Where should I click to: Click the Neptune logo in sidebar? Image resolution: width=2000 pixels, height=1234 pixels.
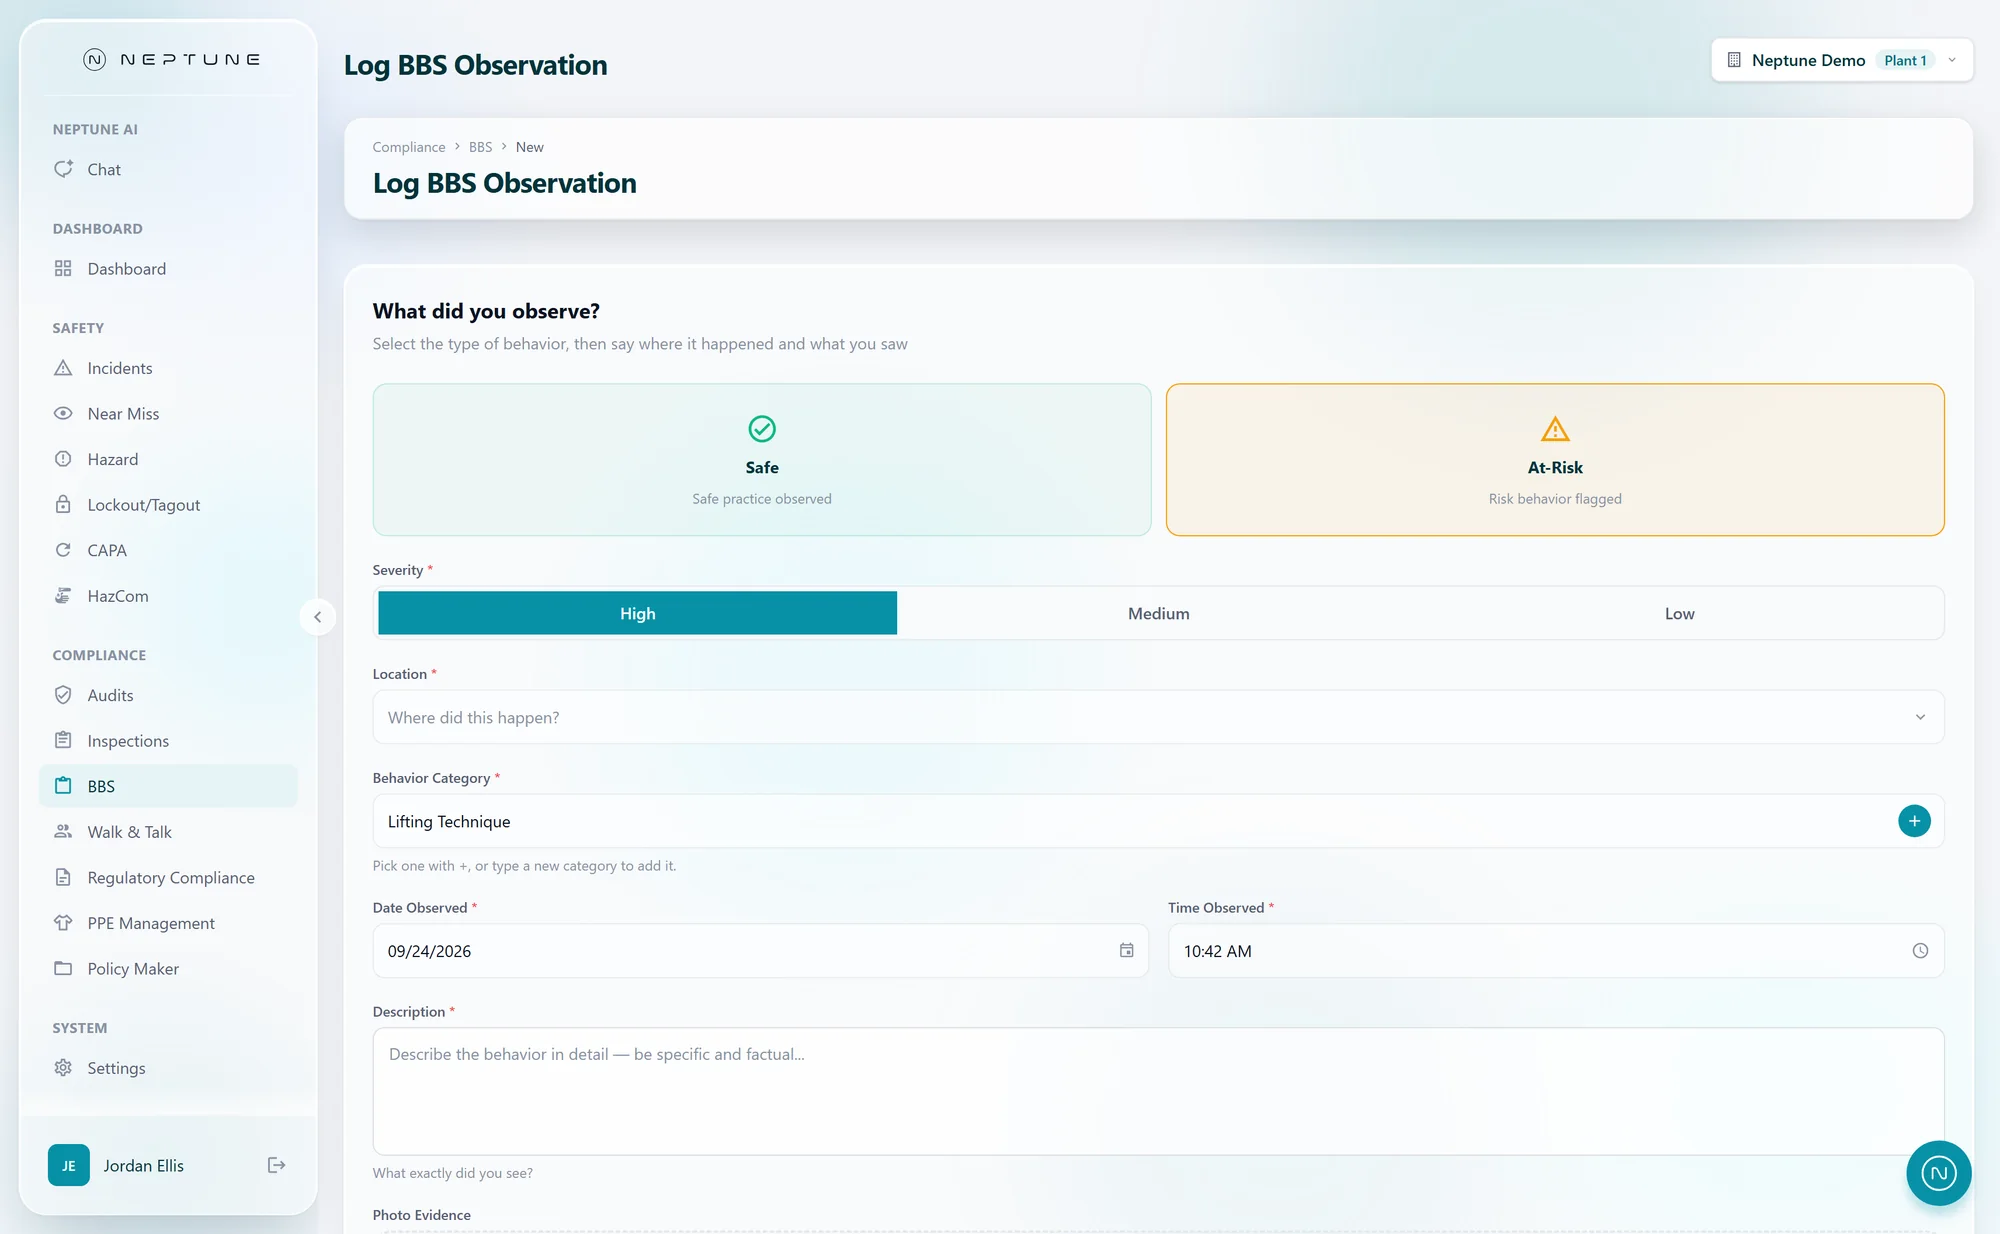coord(171,60)
